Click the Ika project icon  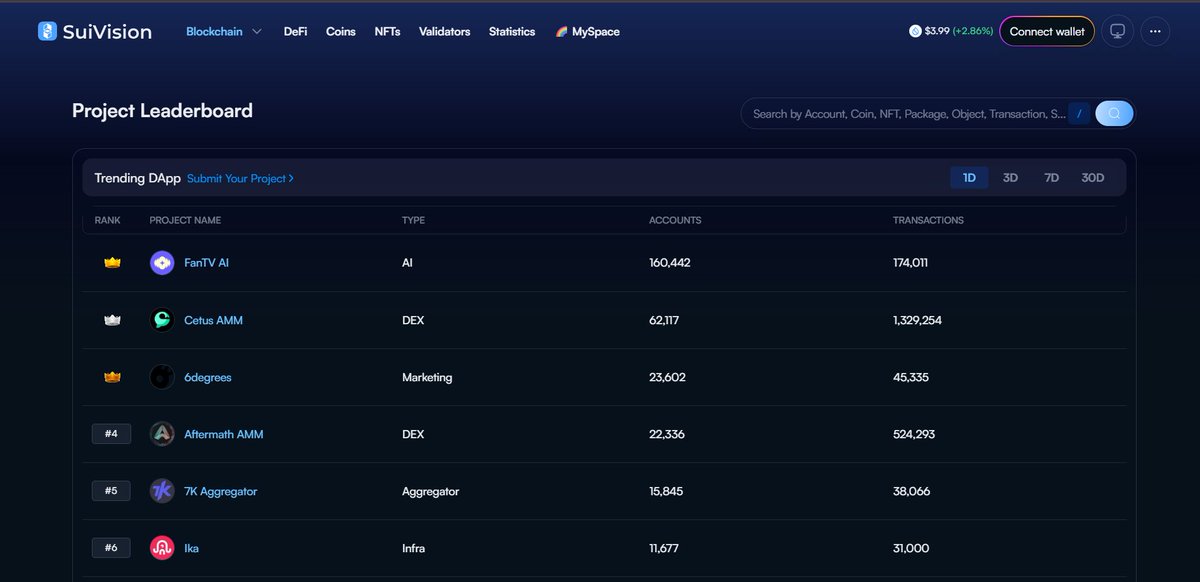(x=162, y=548)
